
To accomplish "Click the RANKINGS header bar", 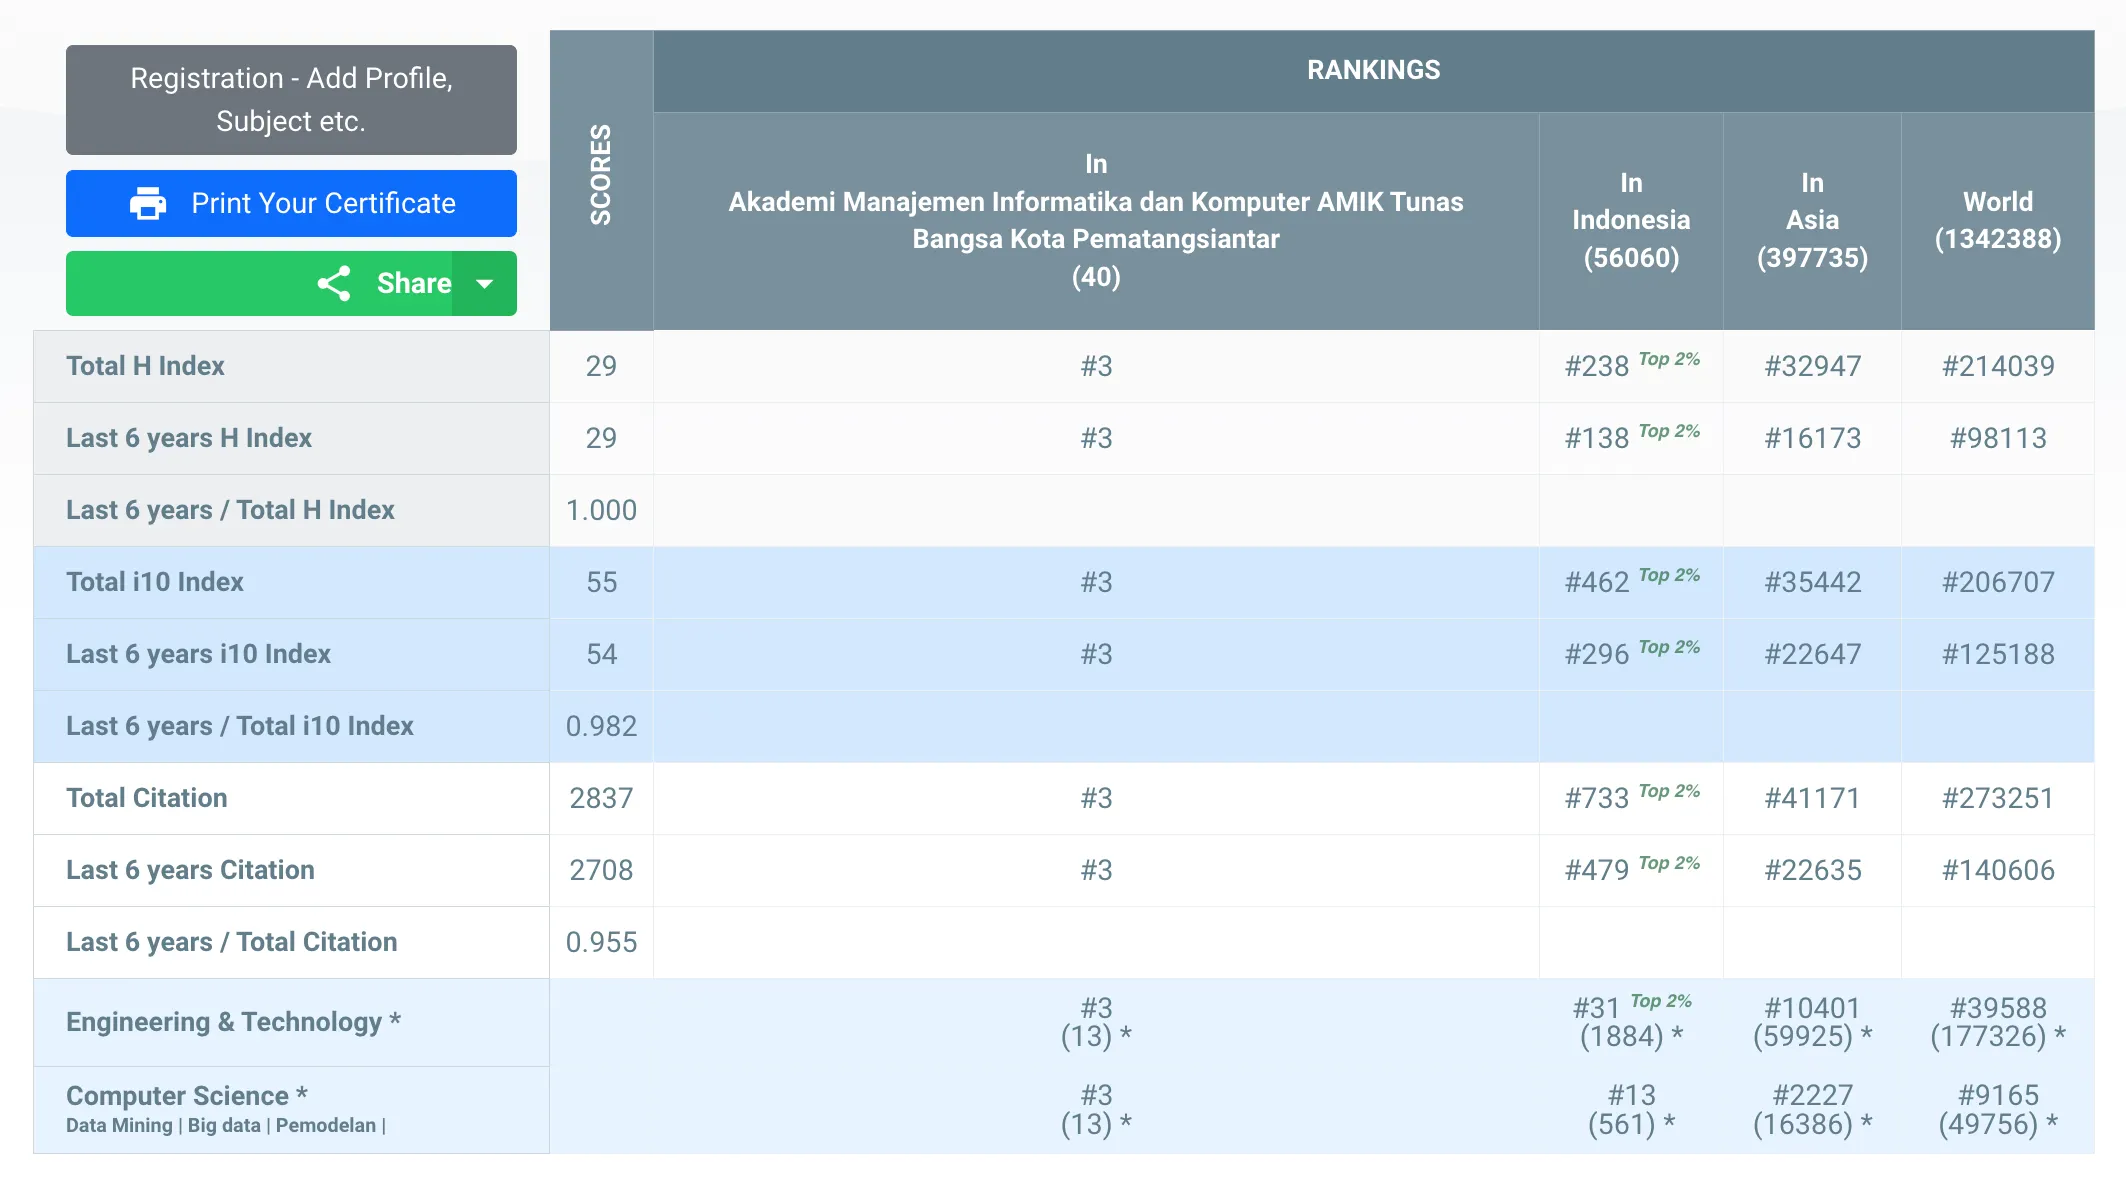I will [1373, 70].
